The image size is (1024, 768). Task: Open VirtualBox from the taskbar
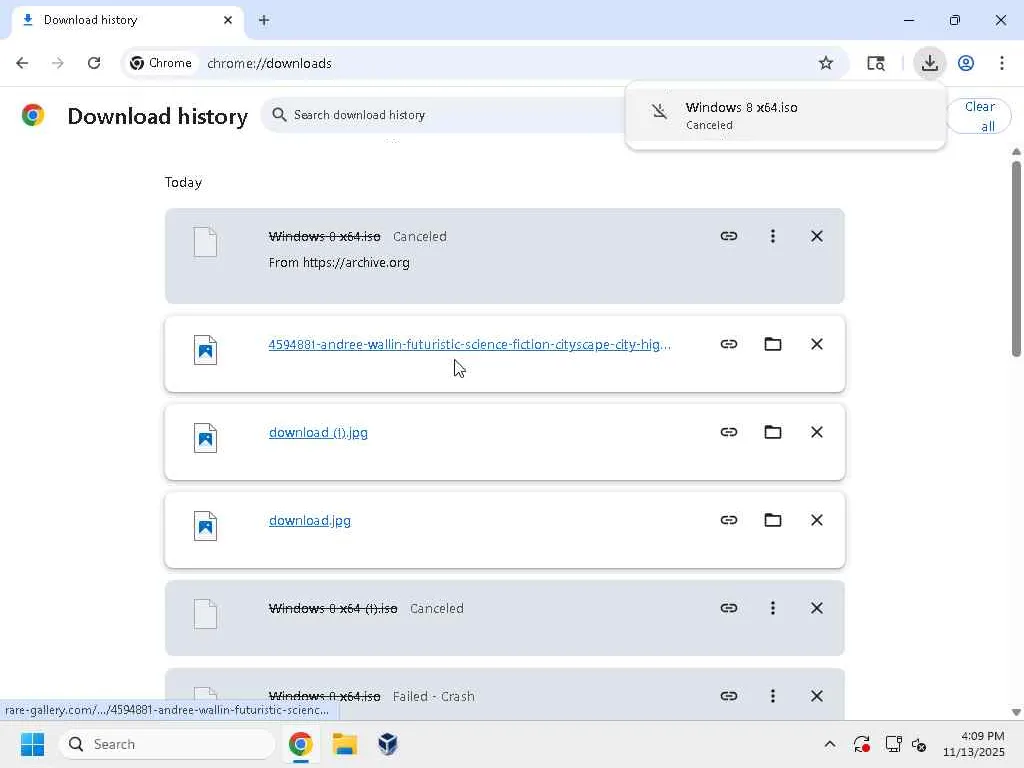point(388,744)
